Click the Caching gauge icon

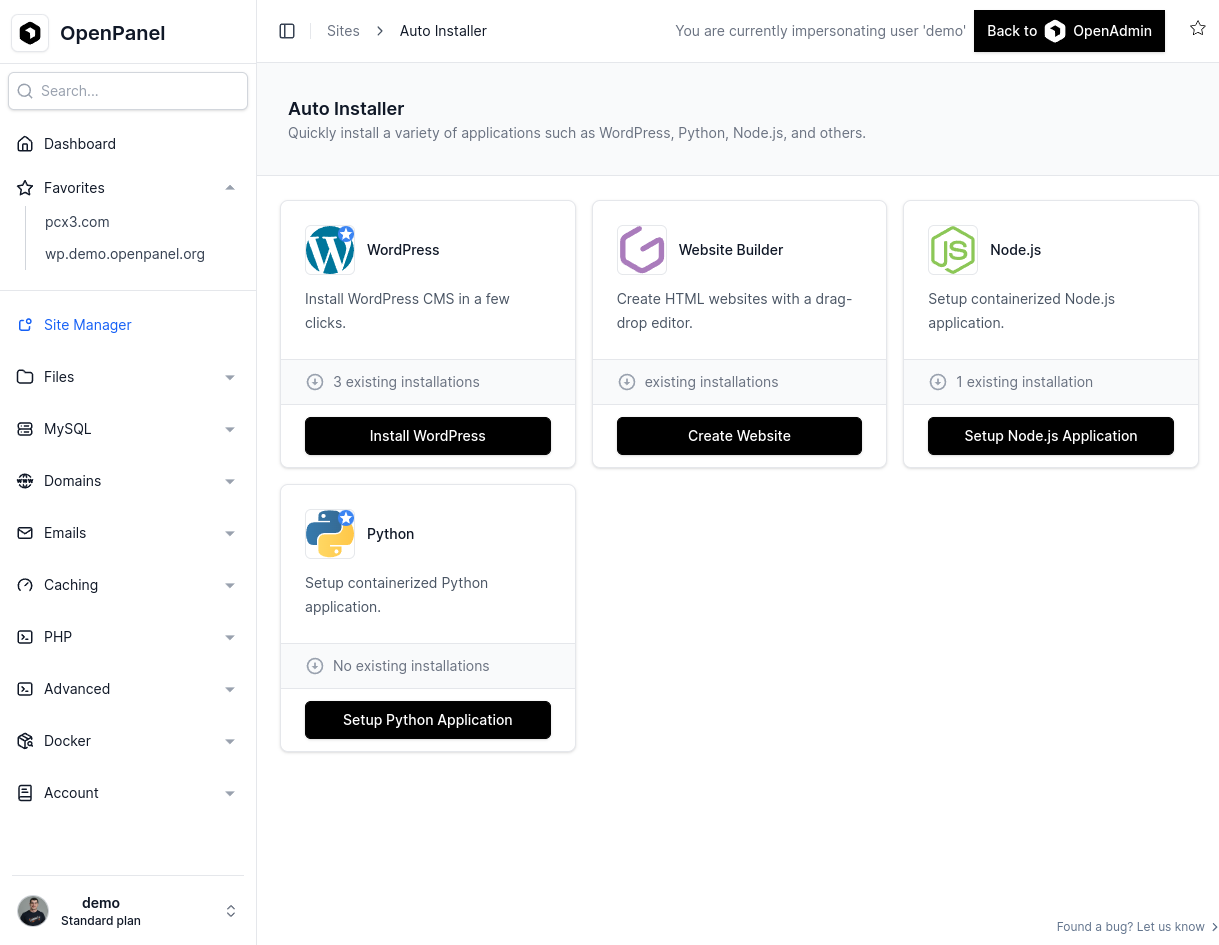point(25,585)
